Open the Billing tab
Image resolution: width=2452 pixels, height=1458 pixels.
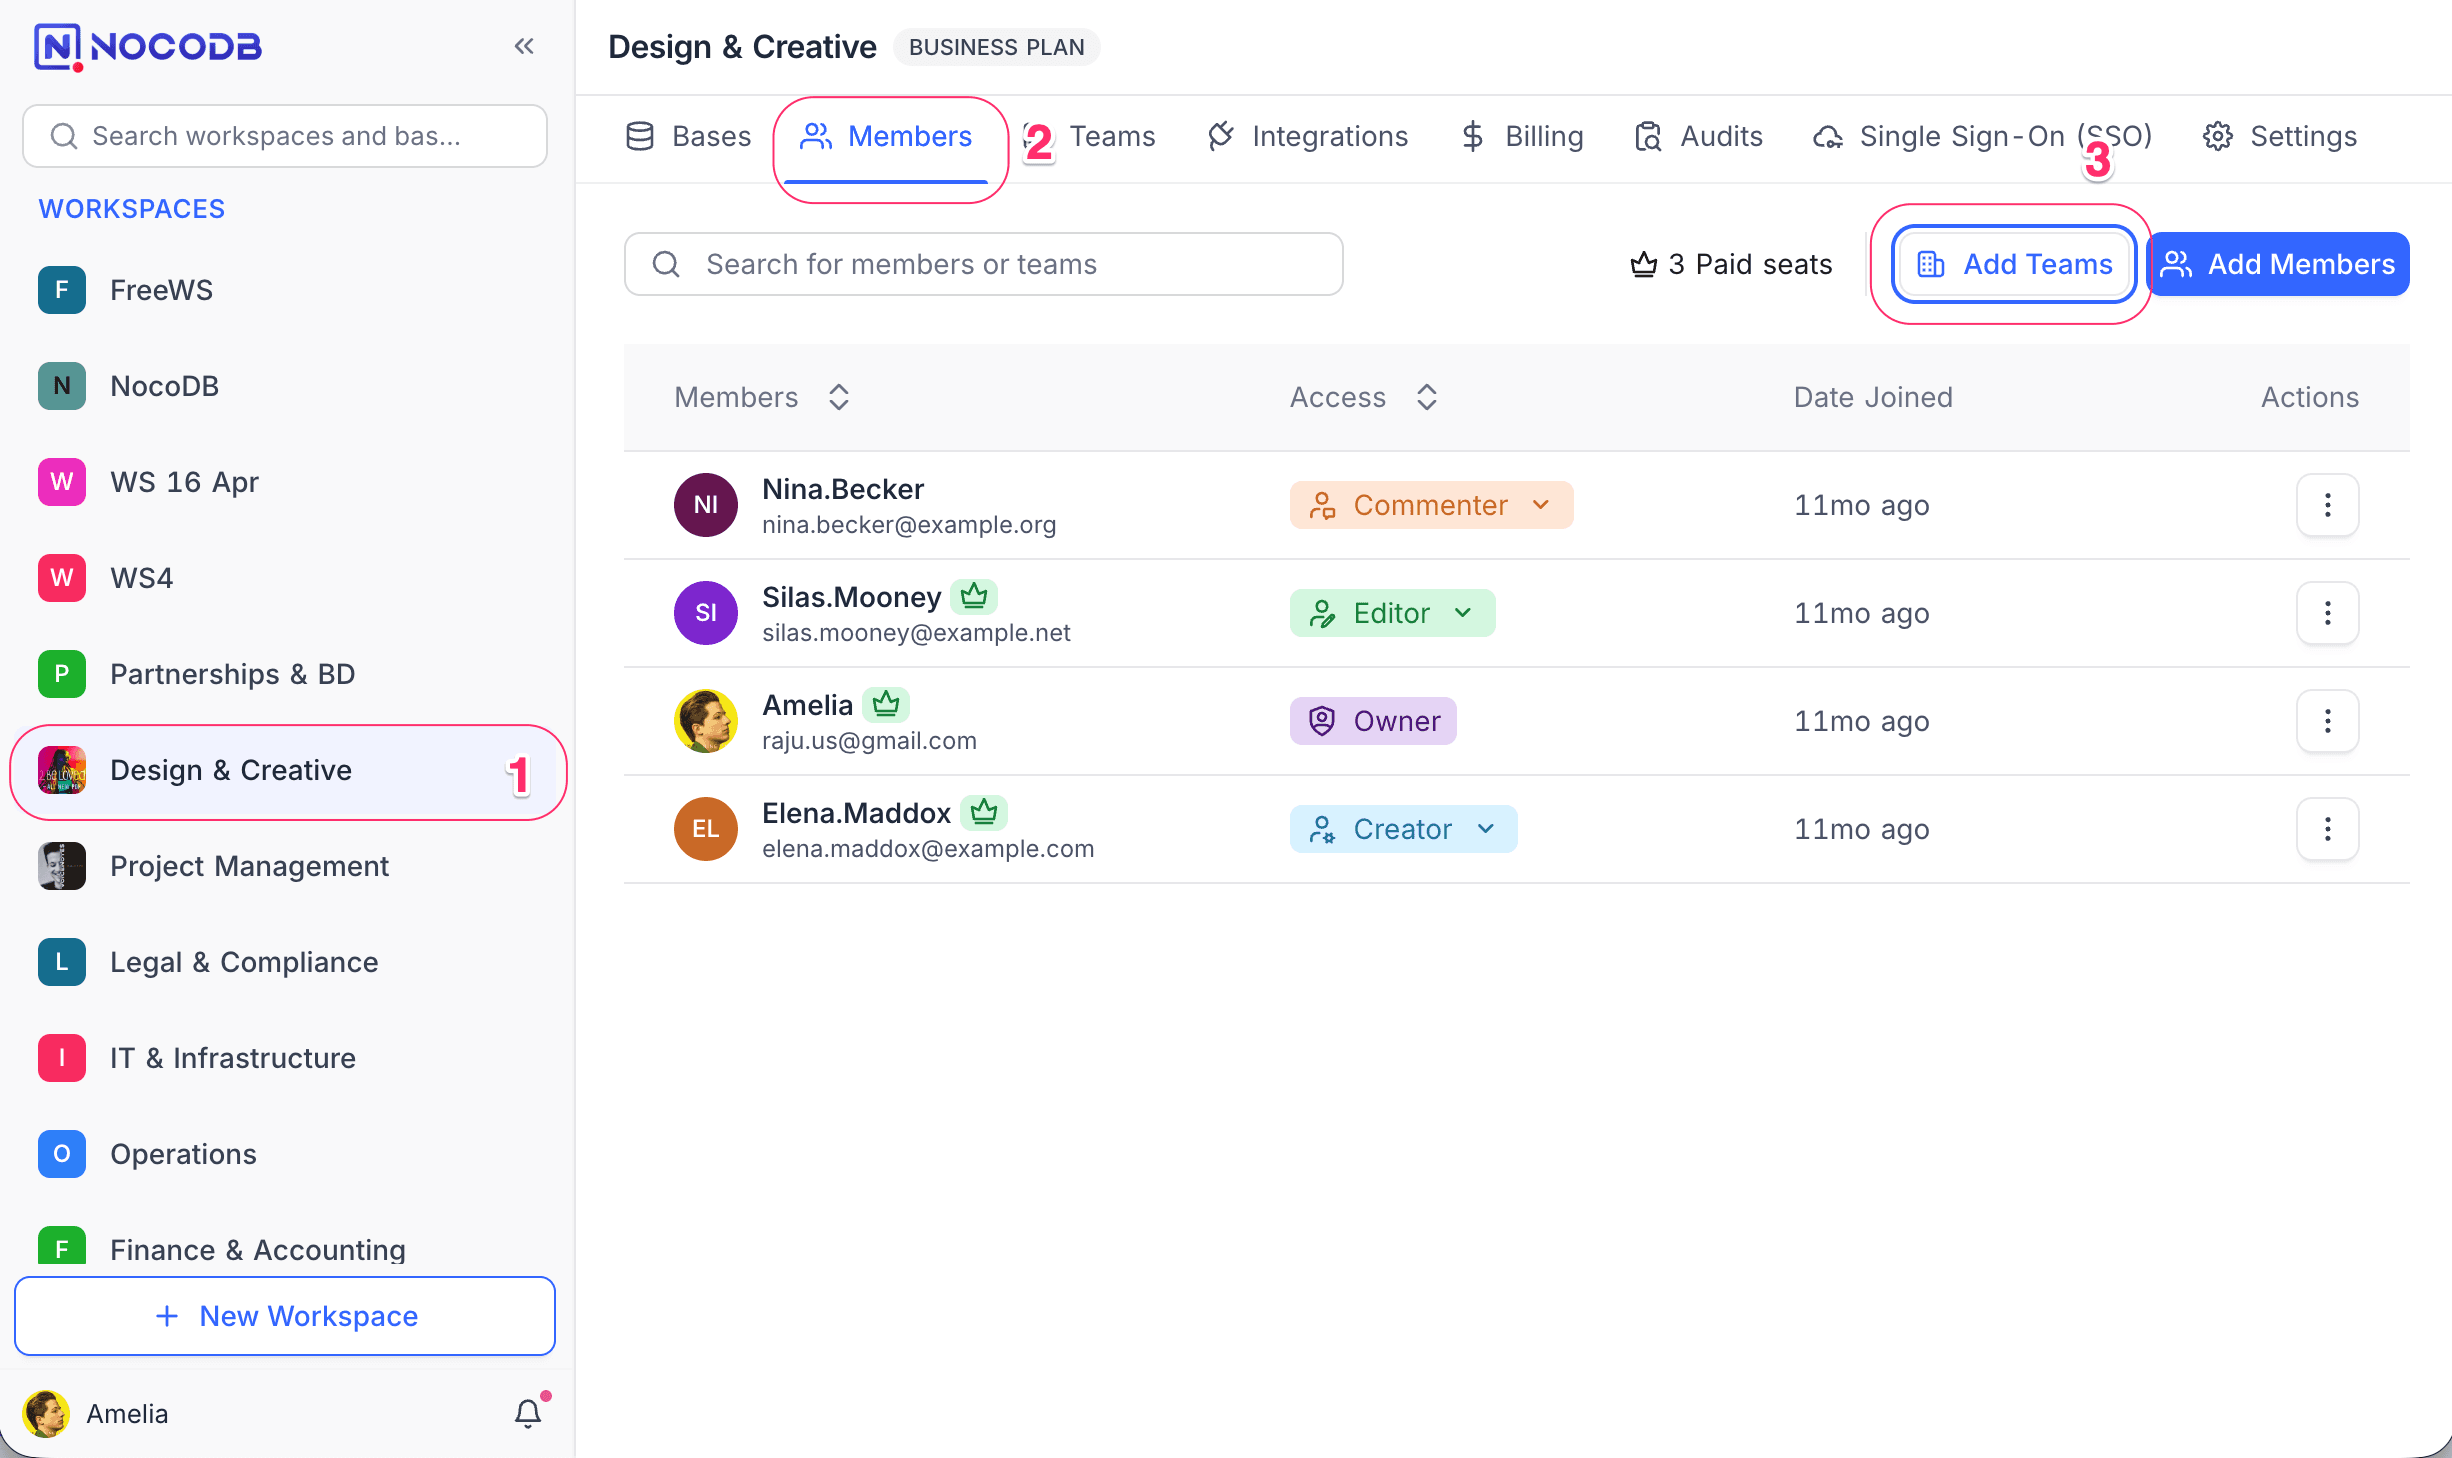tap(1522, 136)
